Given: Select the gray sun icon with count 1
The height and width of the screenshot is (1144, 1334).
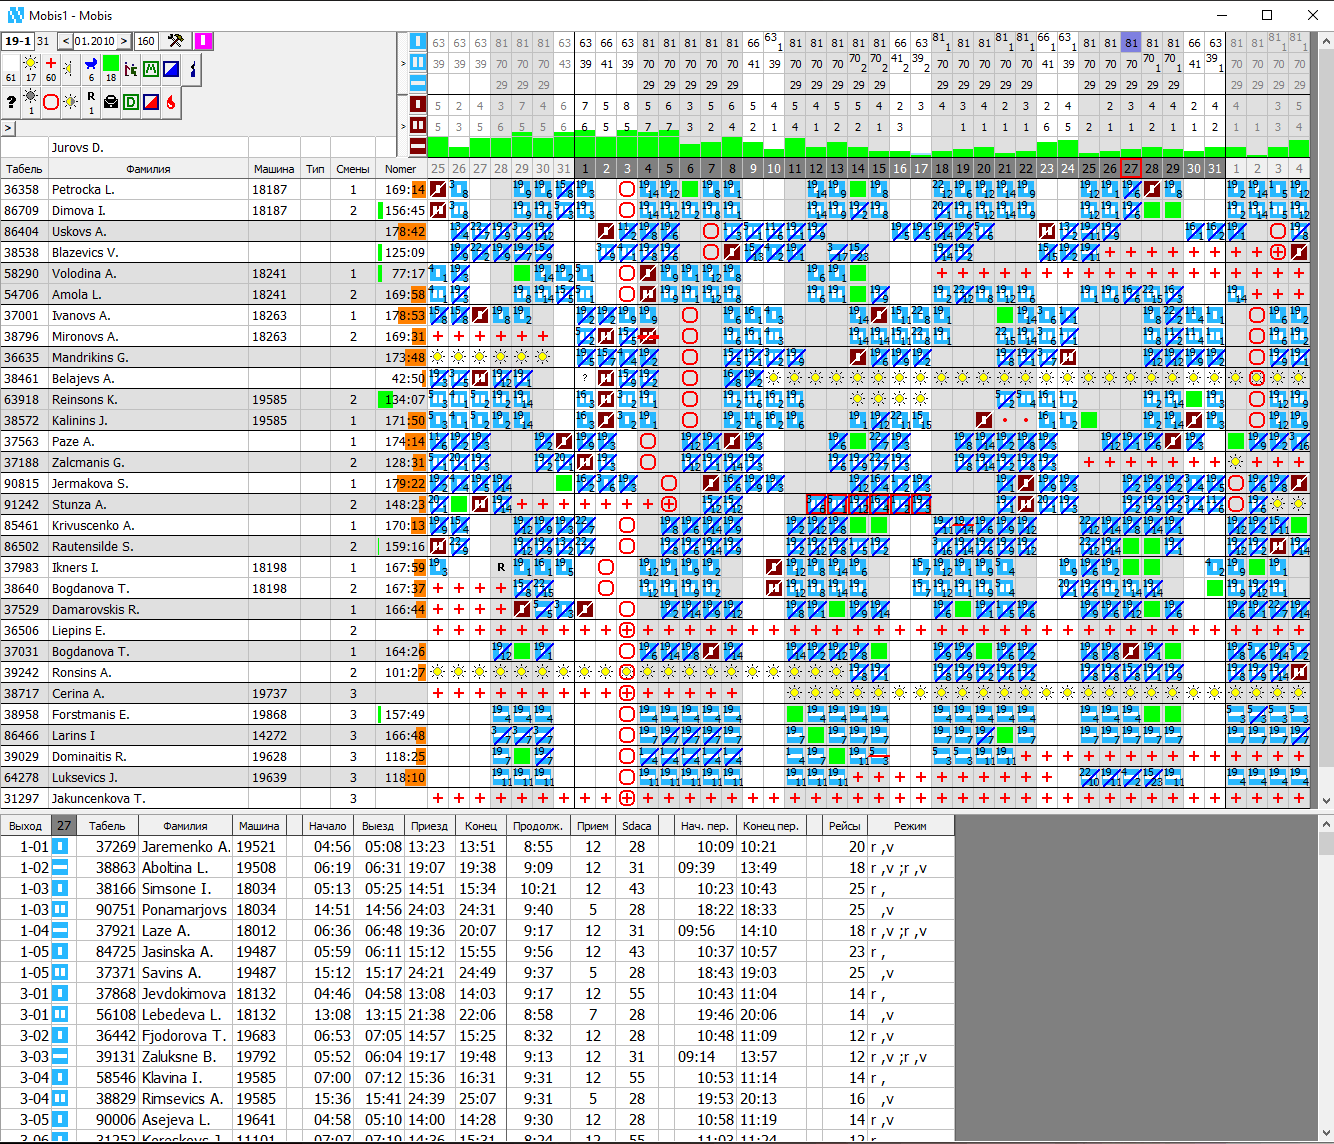Looking at the screenshot, I should 31,101.
